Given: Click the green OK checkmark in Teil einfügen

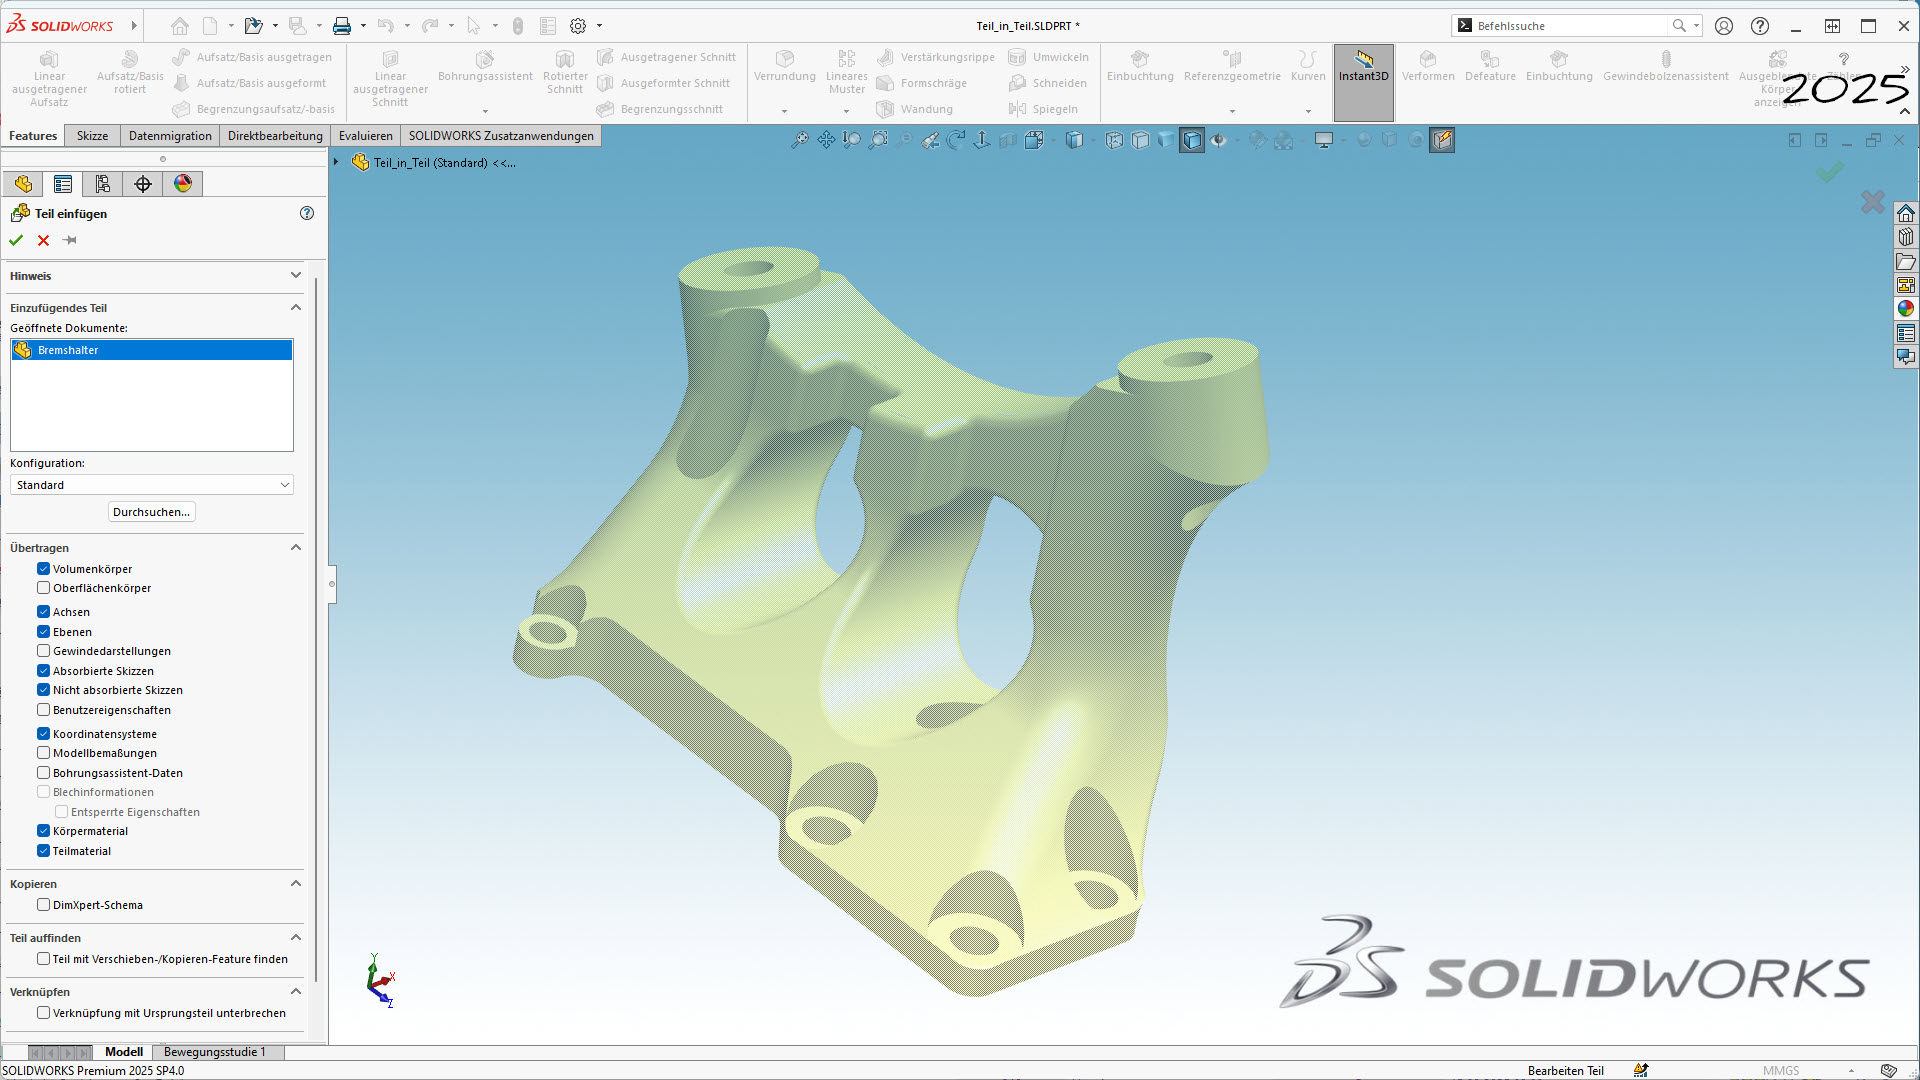Looking at the screenshot, I should click(x=16, y=240).
